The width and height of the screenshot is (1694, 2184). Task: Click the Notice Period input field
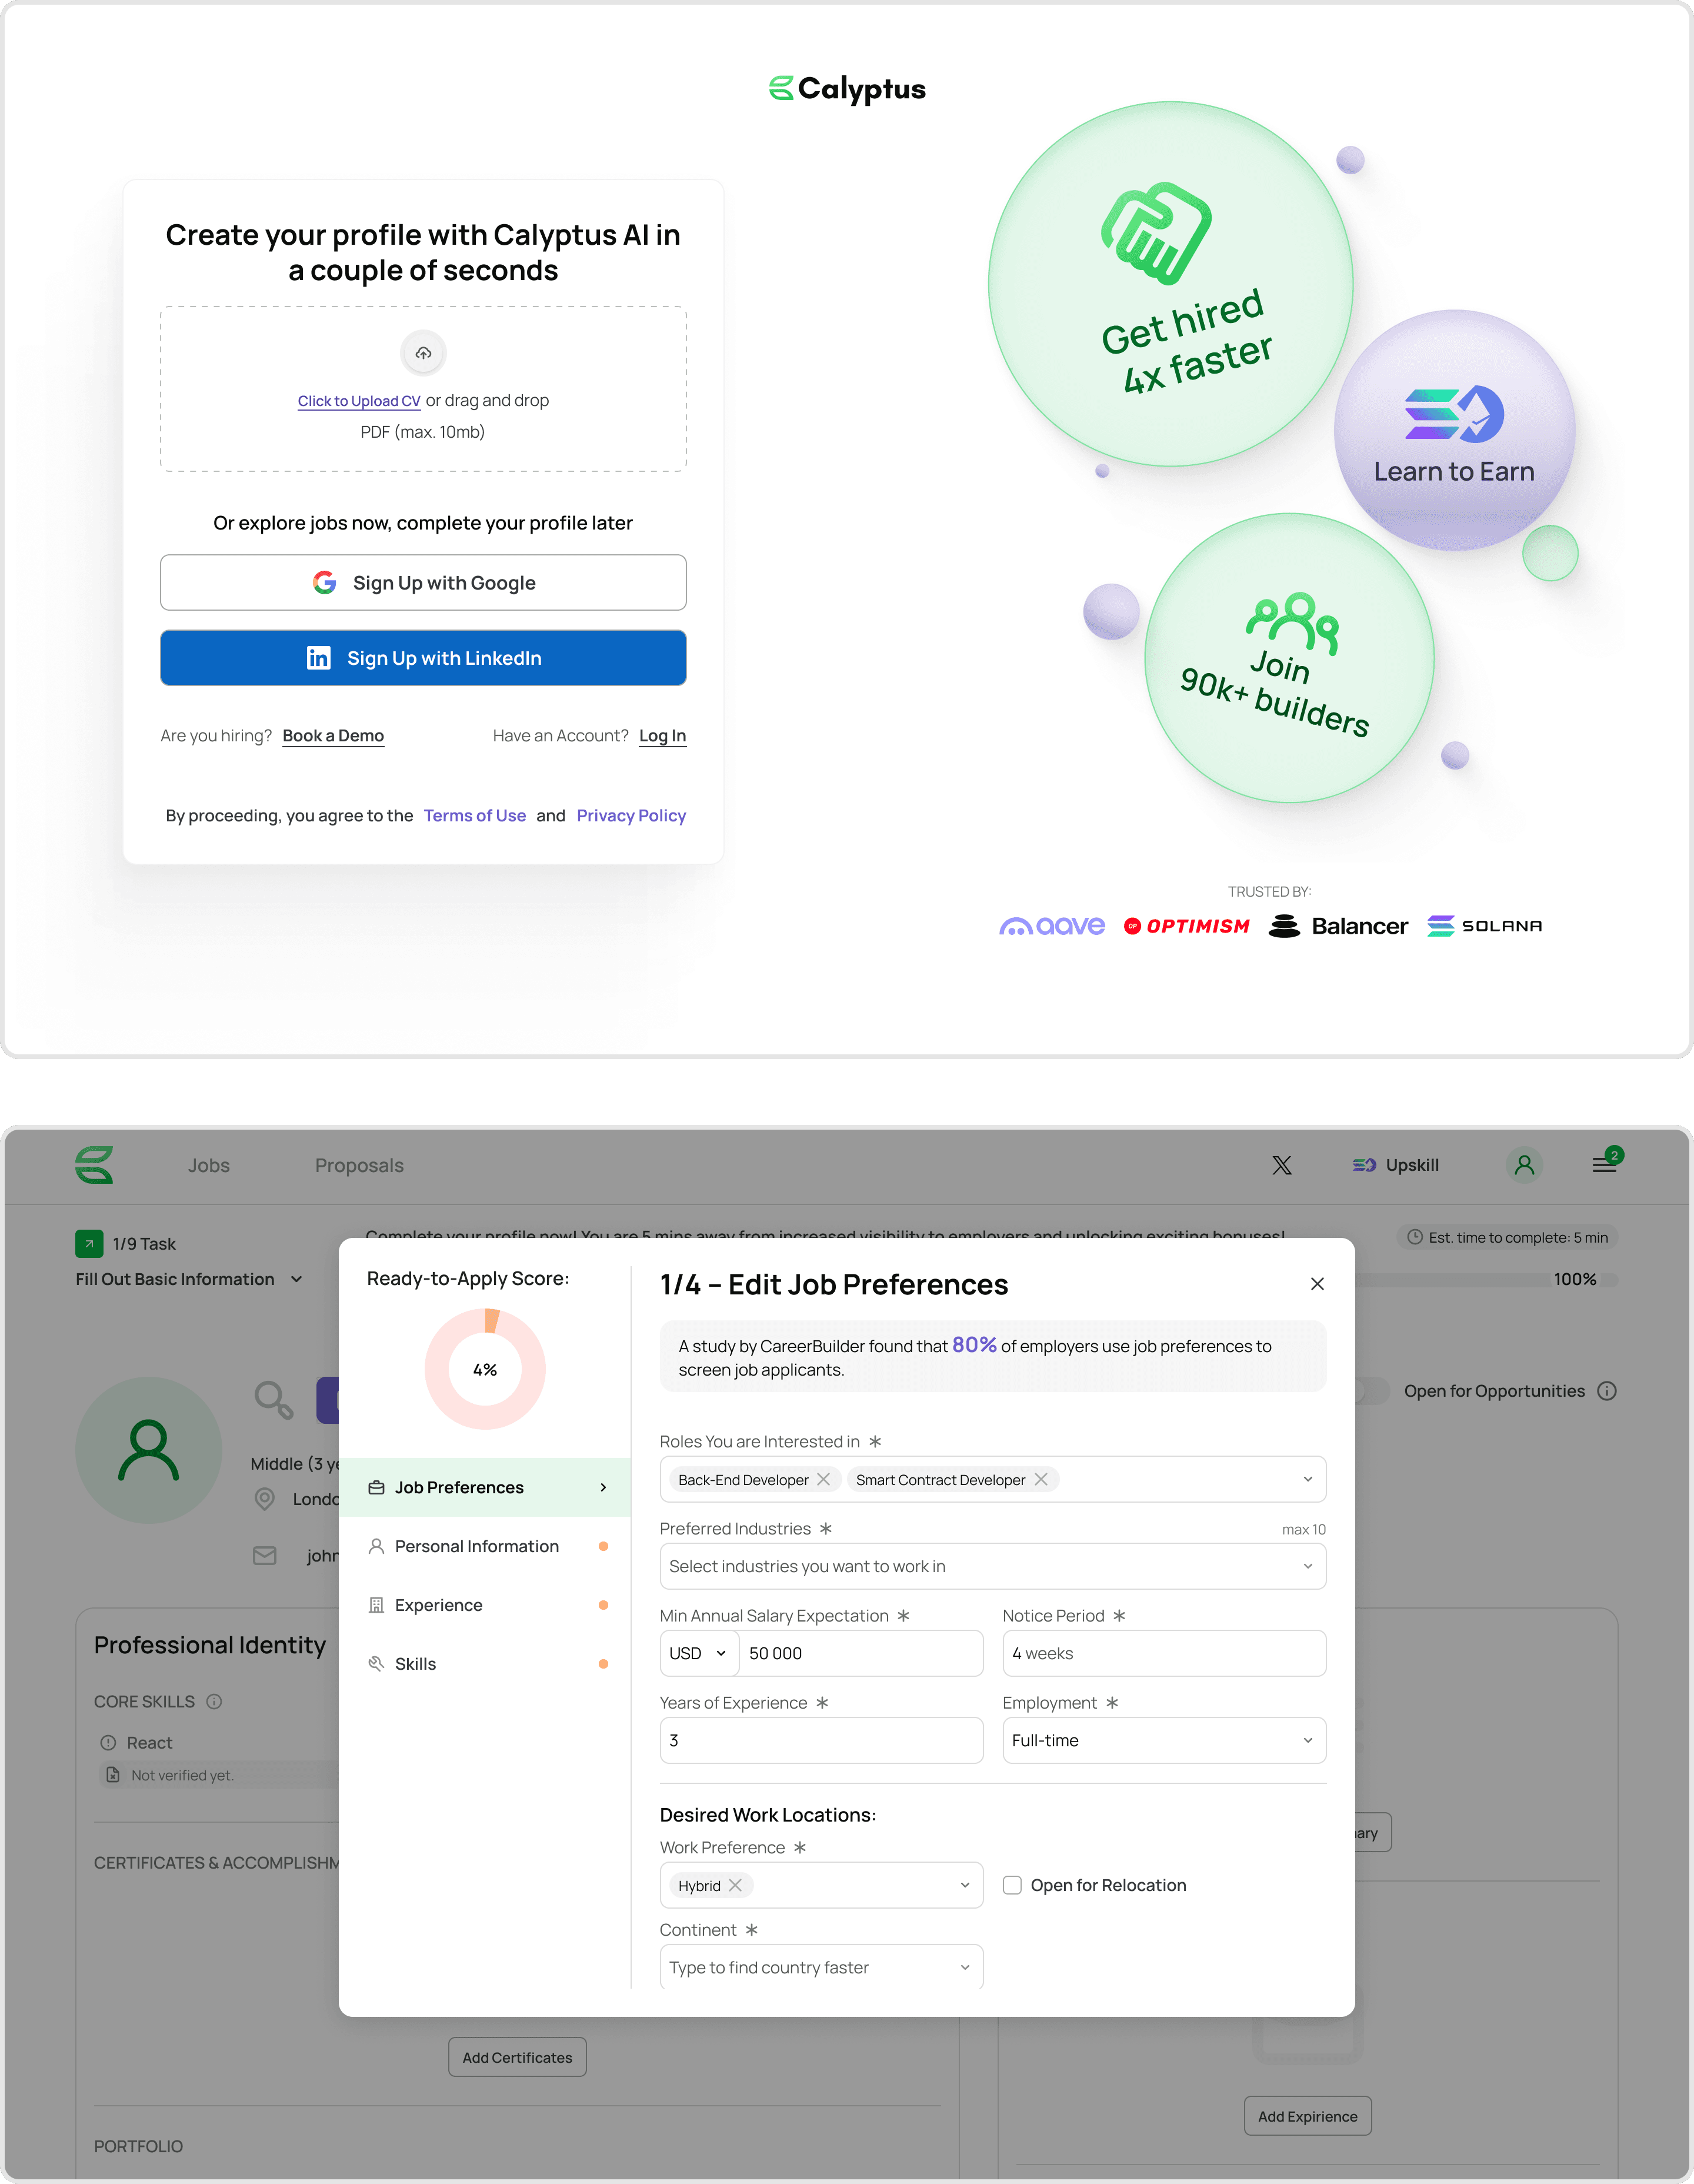click(x=1163, y=1653)
